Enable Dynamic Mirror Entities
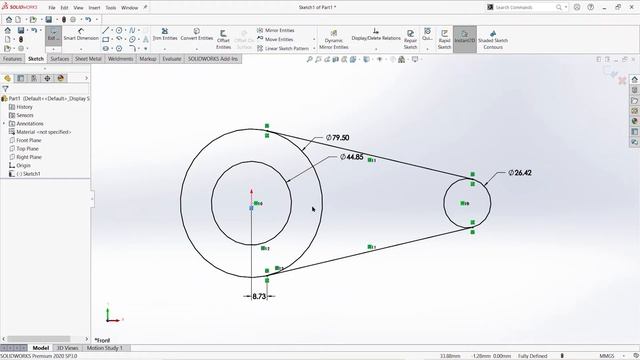Image resolution: width=640 pixels, height=360 pixels. [333, 40]
